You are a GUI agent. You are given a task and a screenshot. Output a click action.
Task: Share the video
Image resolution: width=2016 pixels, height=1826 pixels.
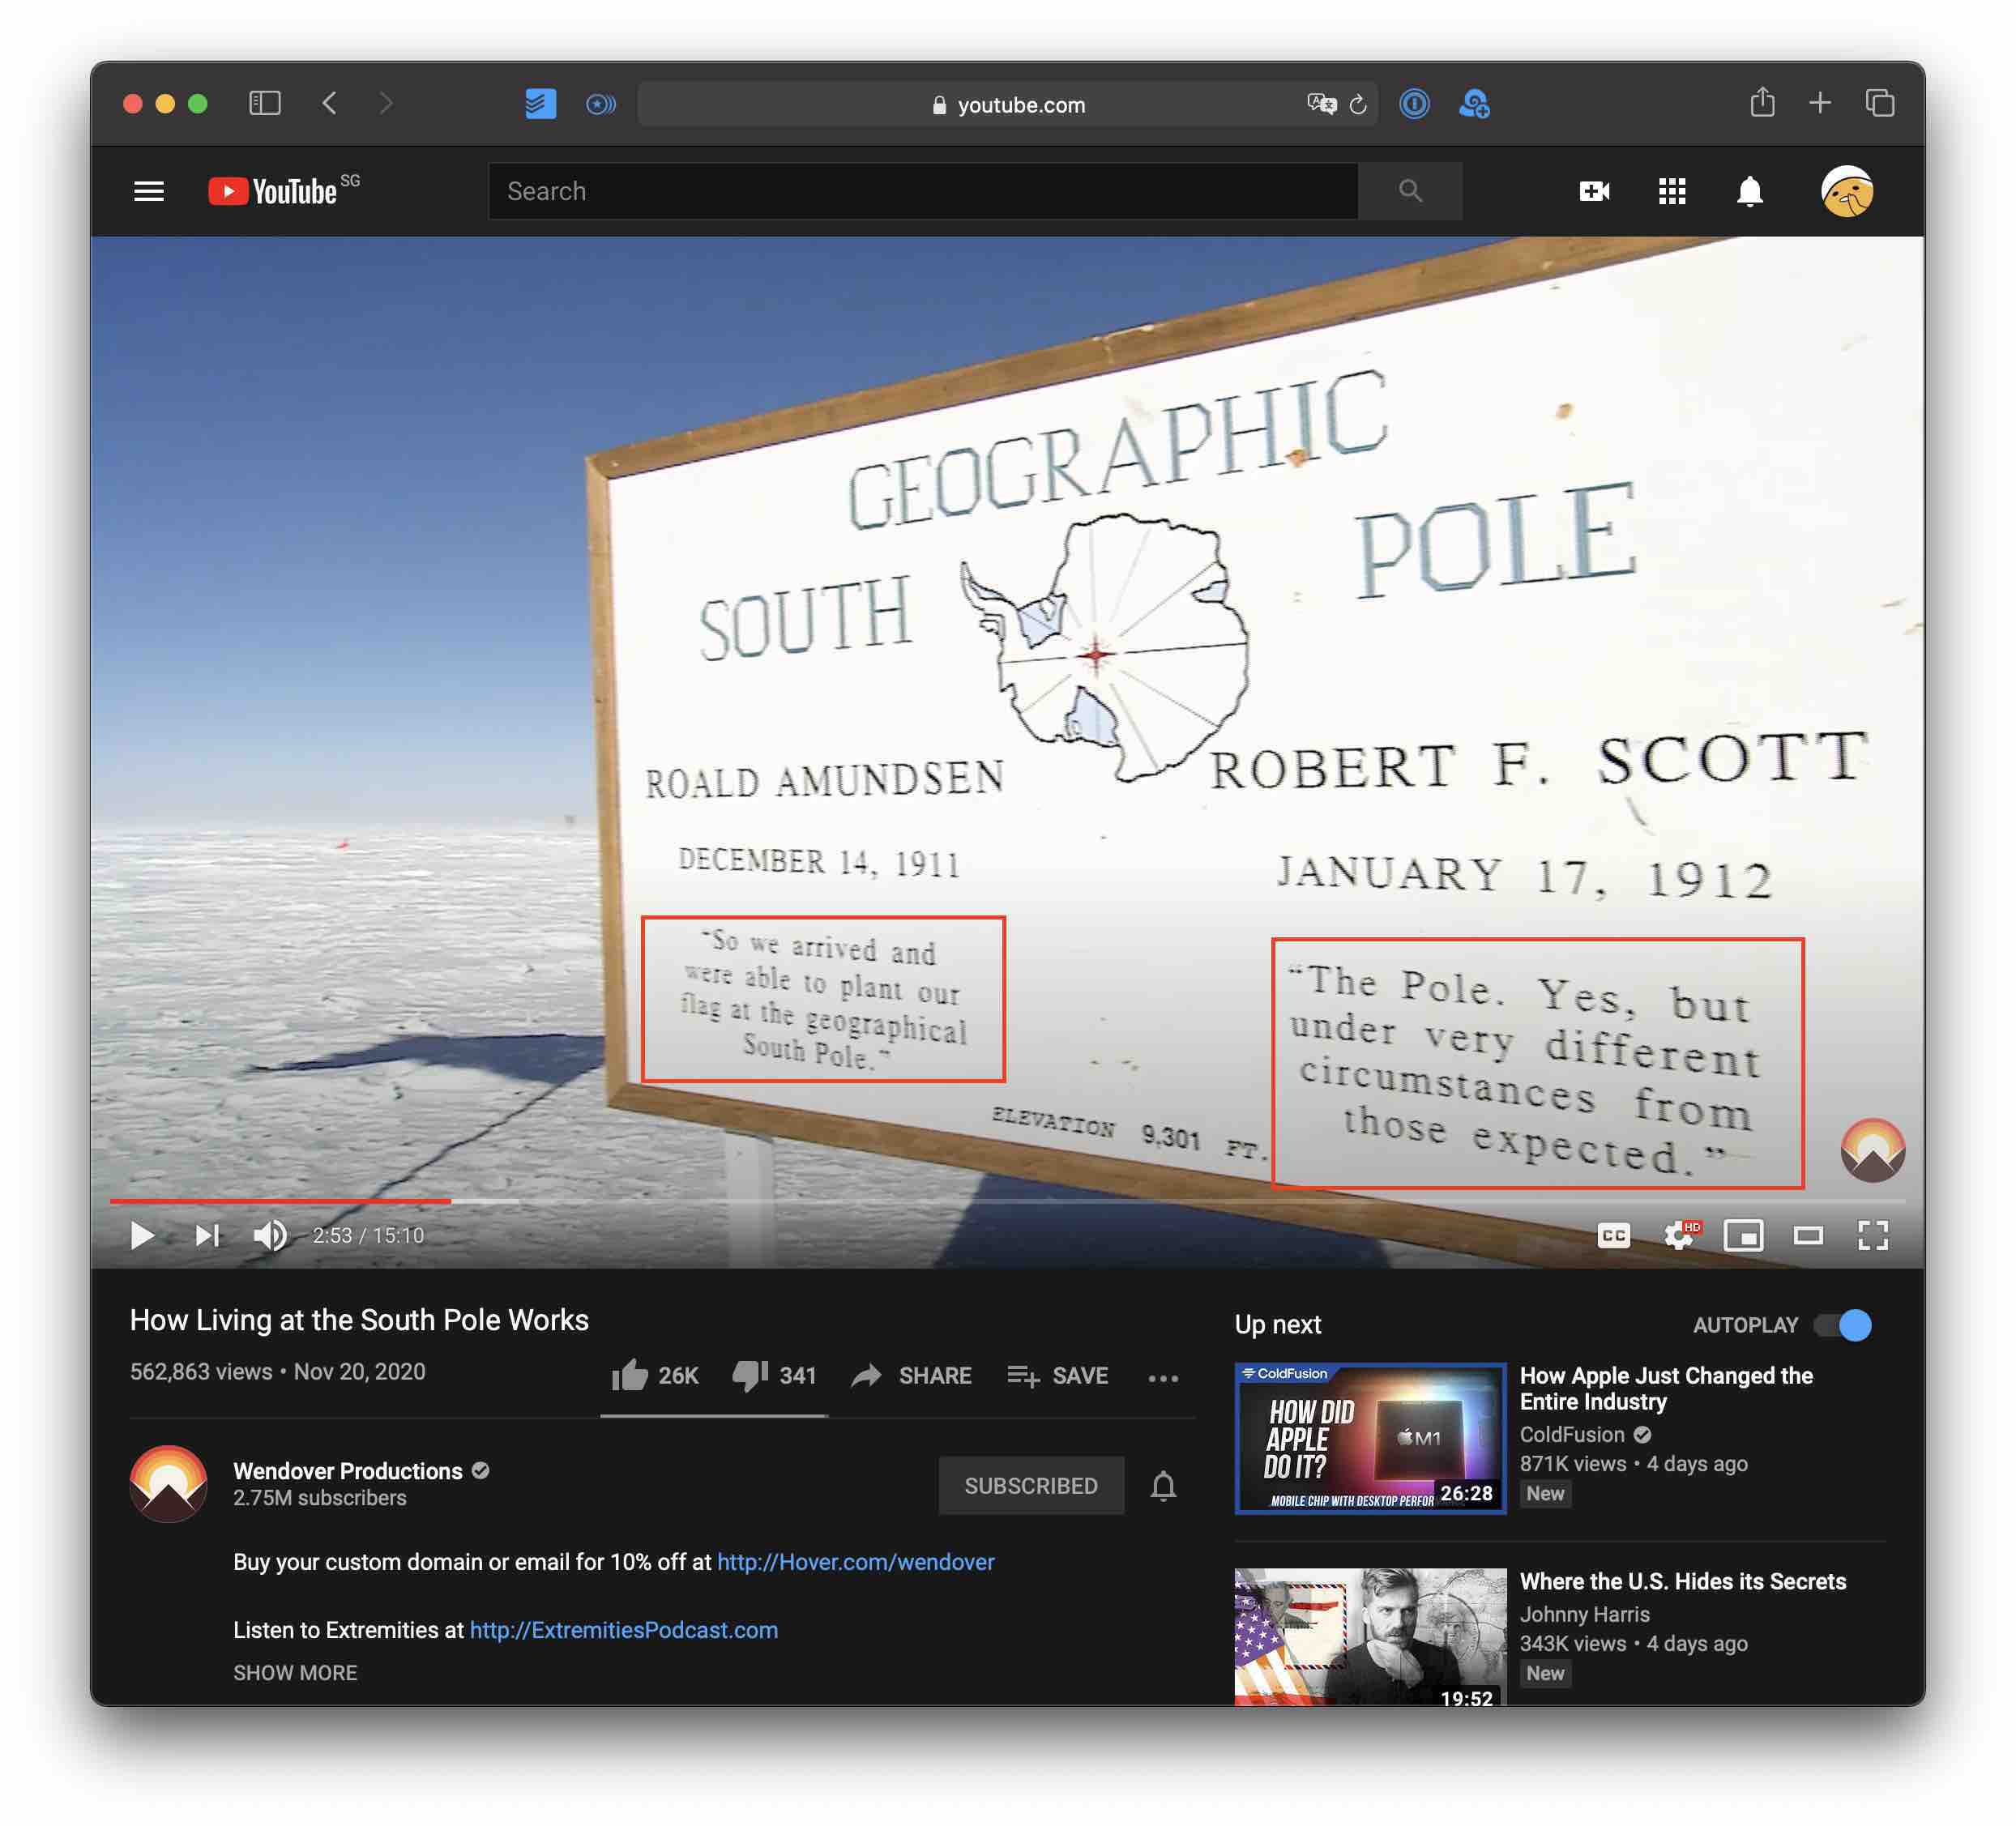911,1376
